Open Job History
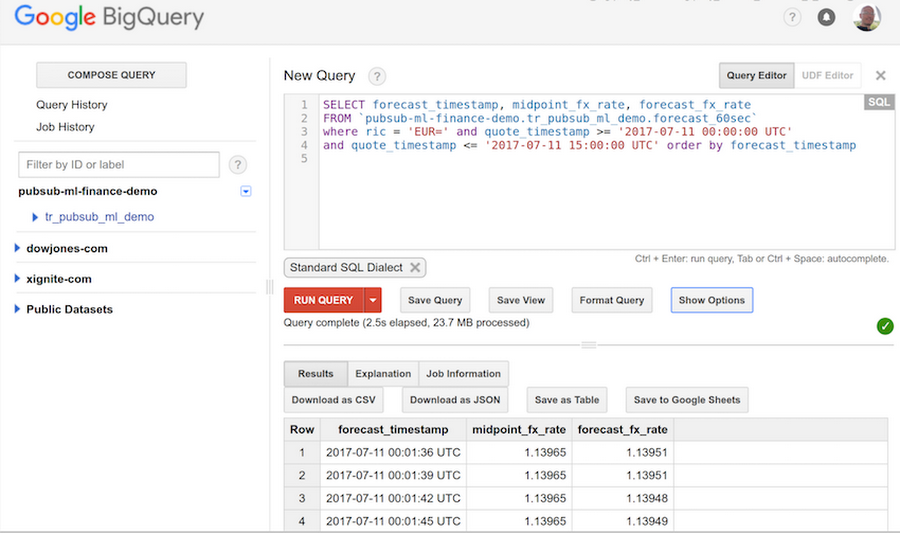 tap(65, 127)
